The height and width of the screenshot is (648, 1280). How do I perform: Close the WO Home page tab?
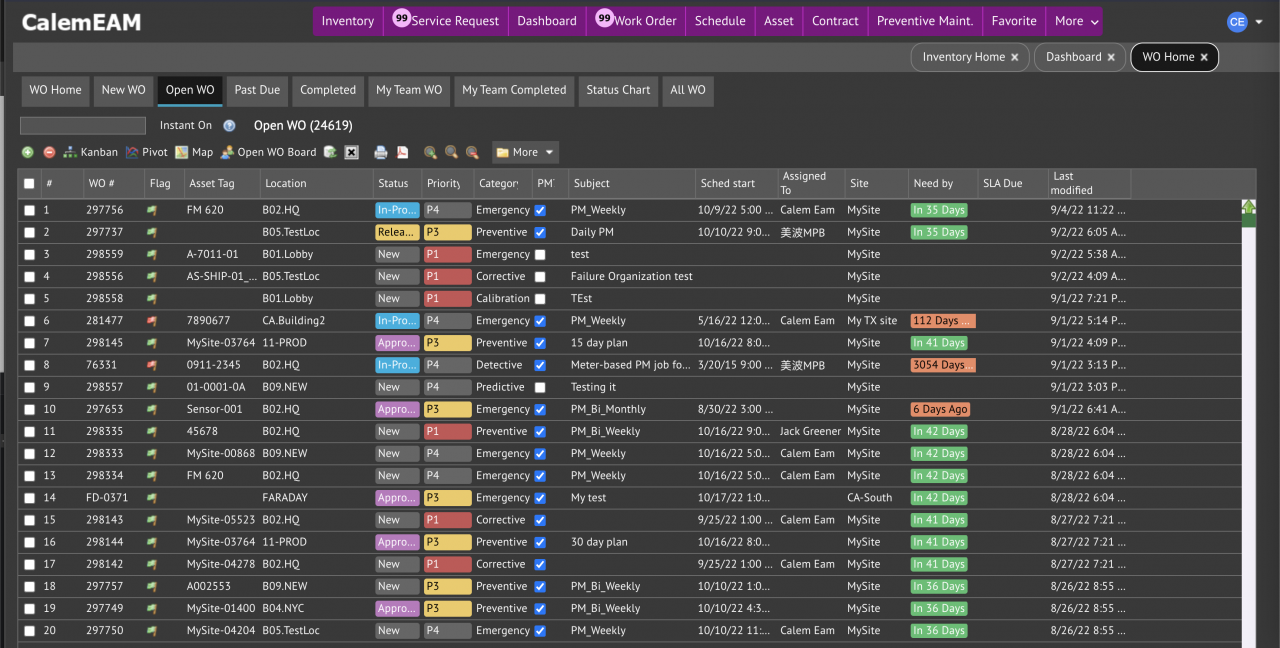point(1204,58)
